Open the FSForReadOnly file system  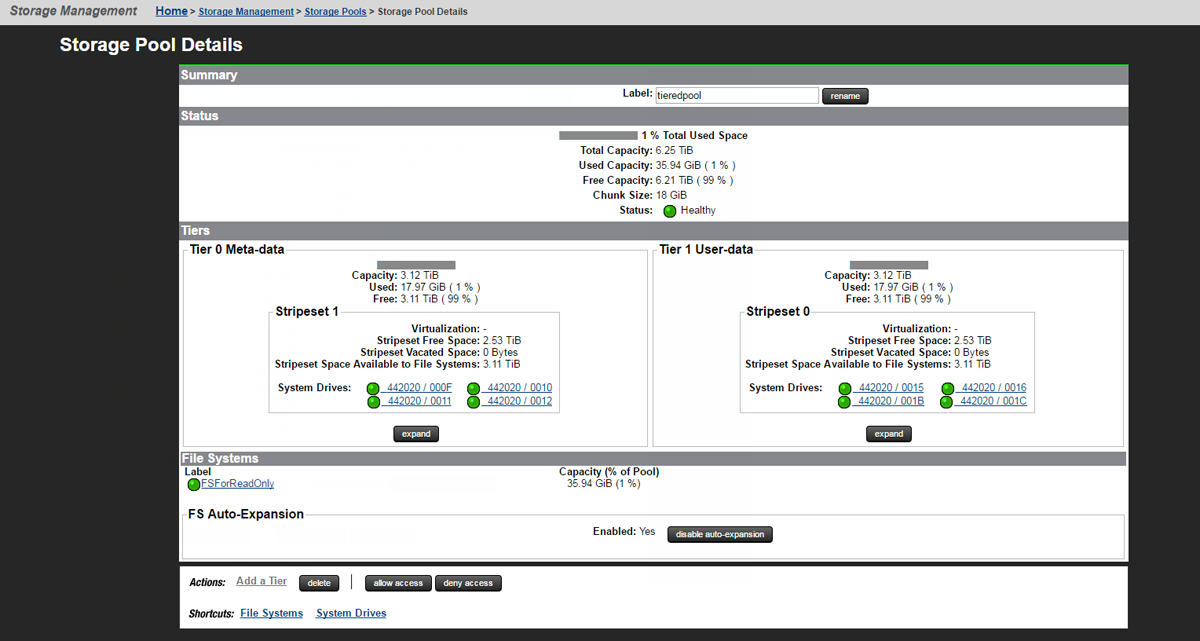coord(238,484)
